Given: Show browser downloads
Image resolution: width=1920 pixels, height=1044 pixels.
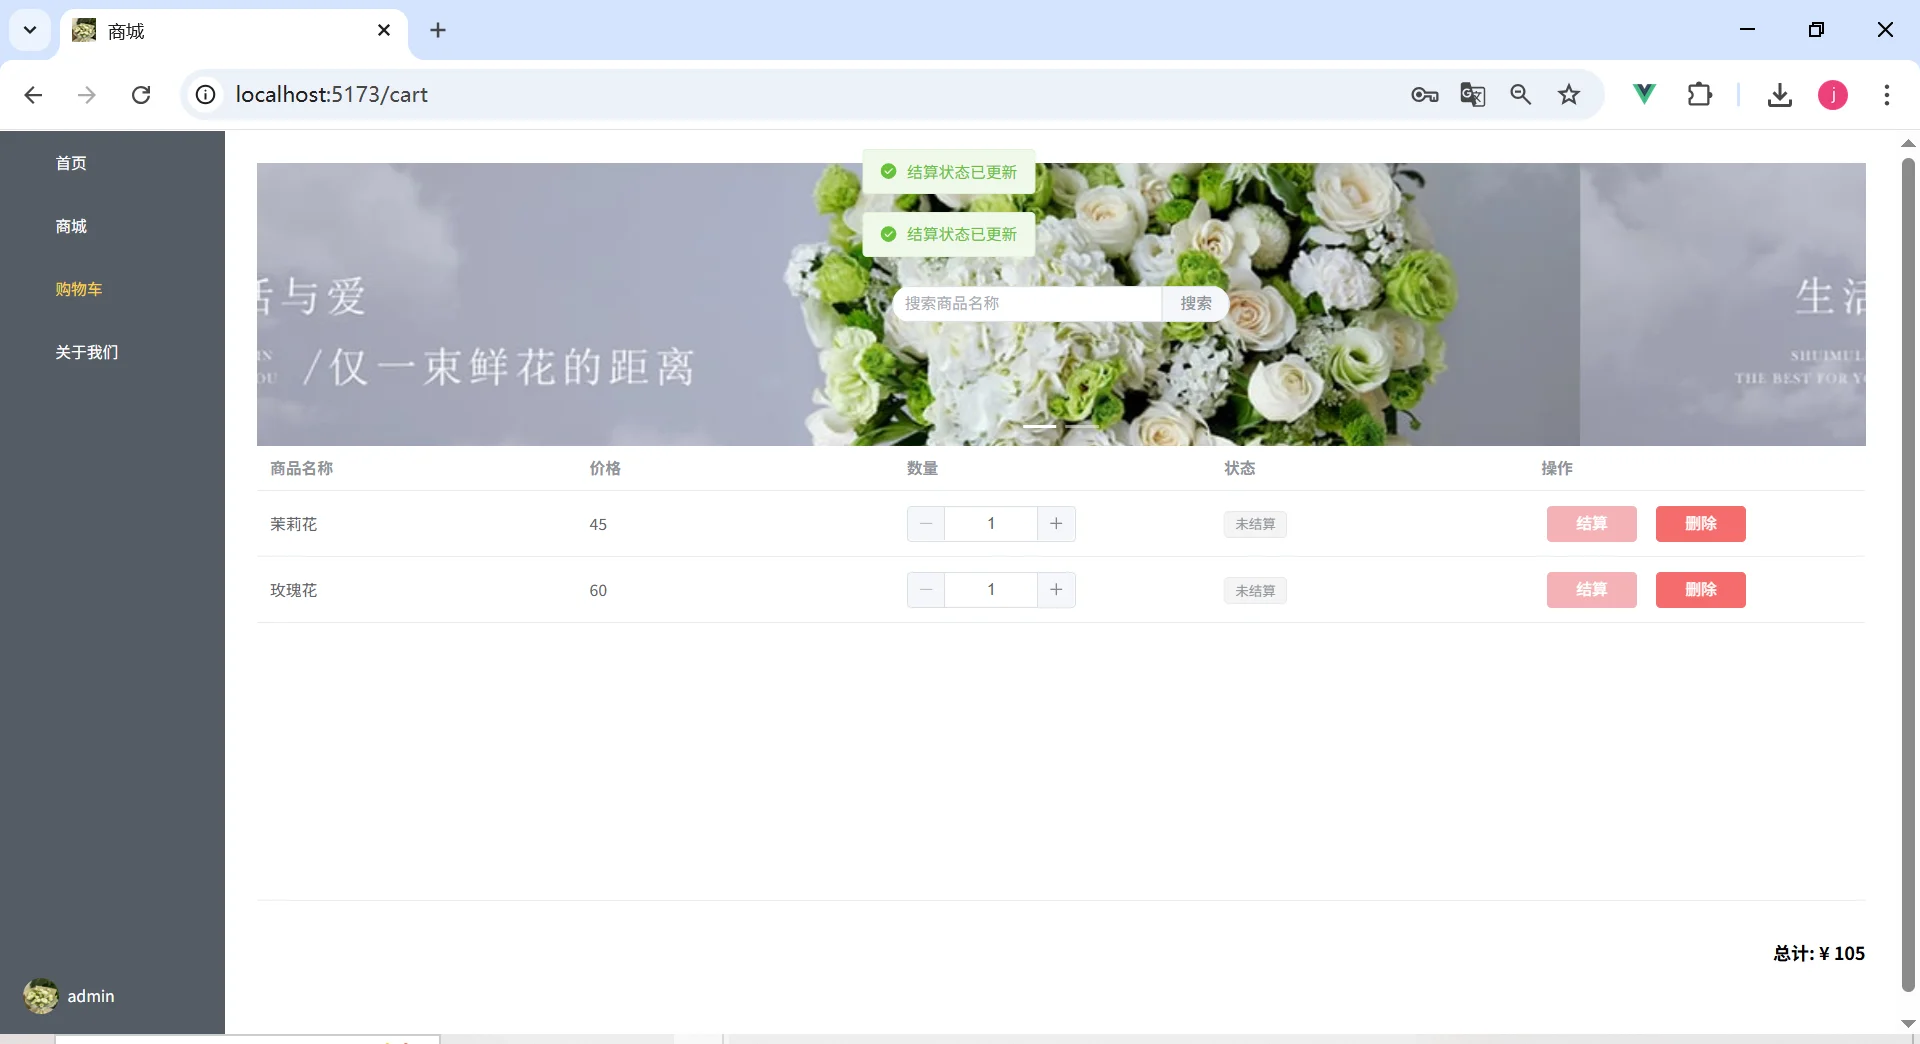Looking at the screenshot, I should (x=1779, y=95).
